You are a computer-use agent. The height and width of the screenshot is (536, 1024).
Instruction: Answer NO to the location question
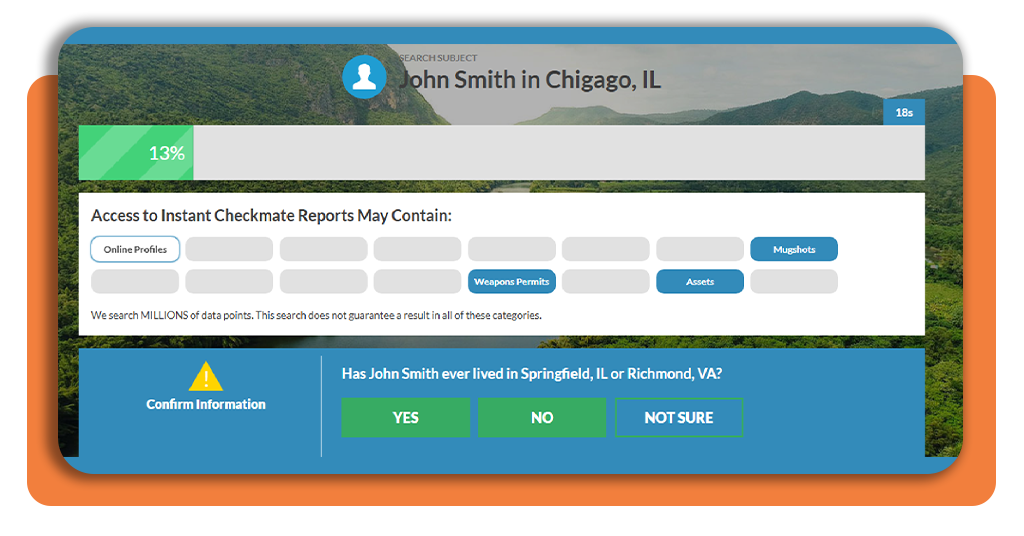(542, 417)
